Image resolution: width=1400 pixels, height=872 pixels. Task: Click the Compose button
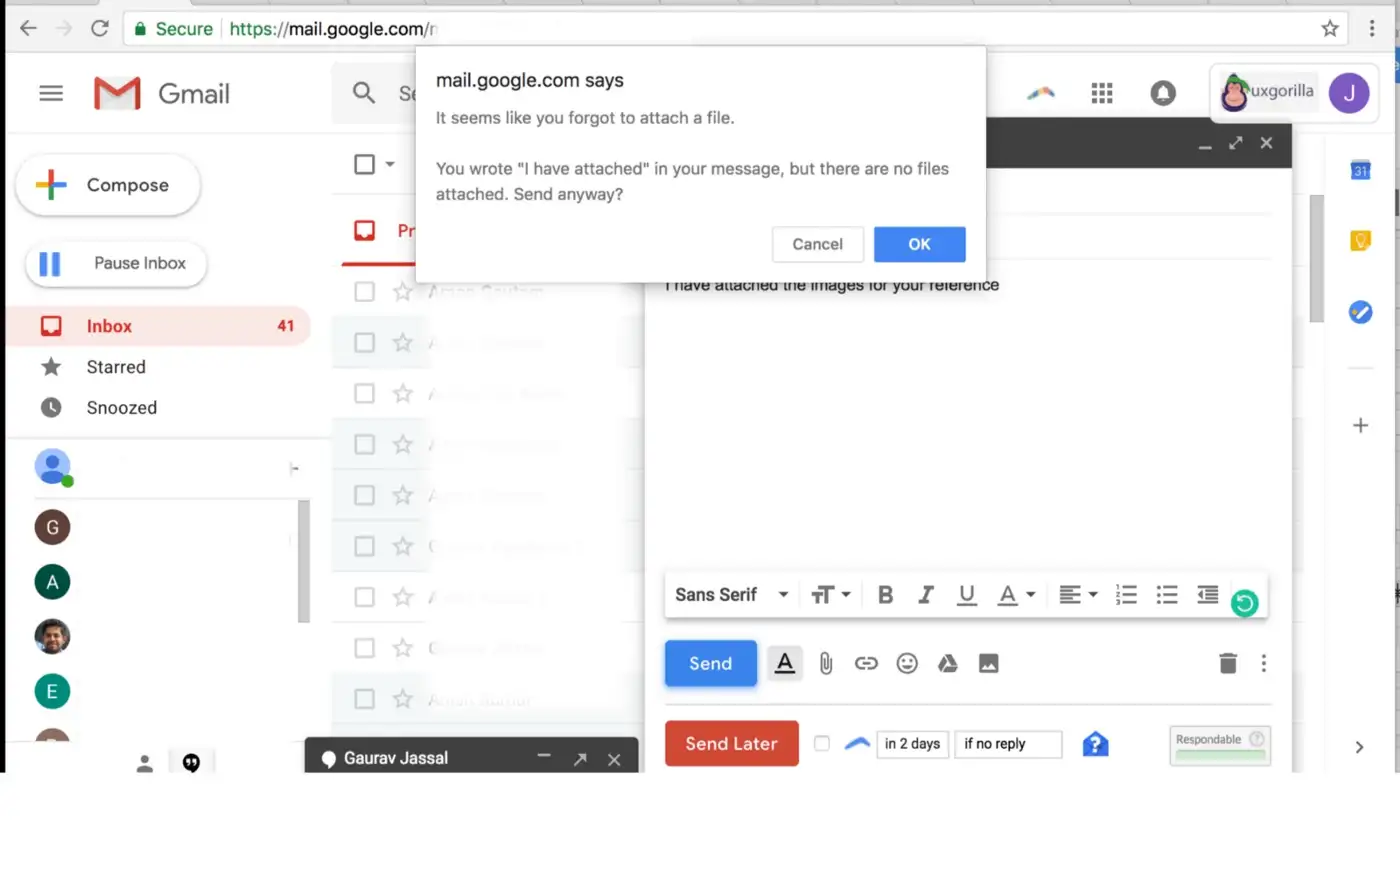coord(108,185)
